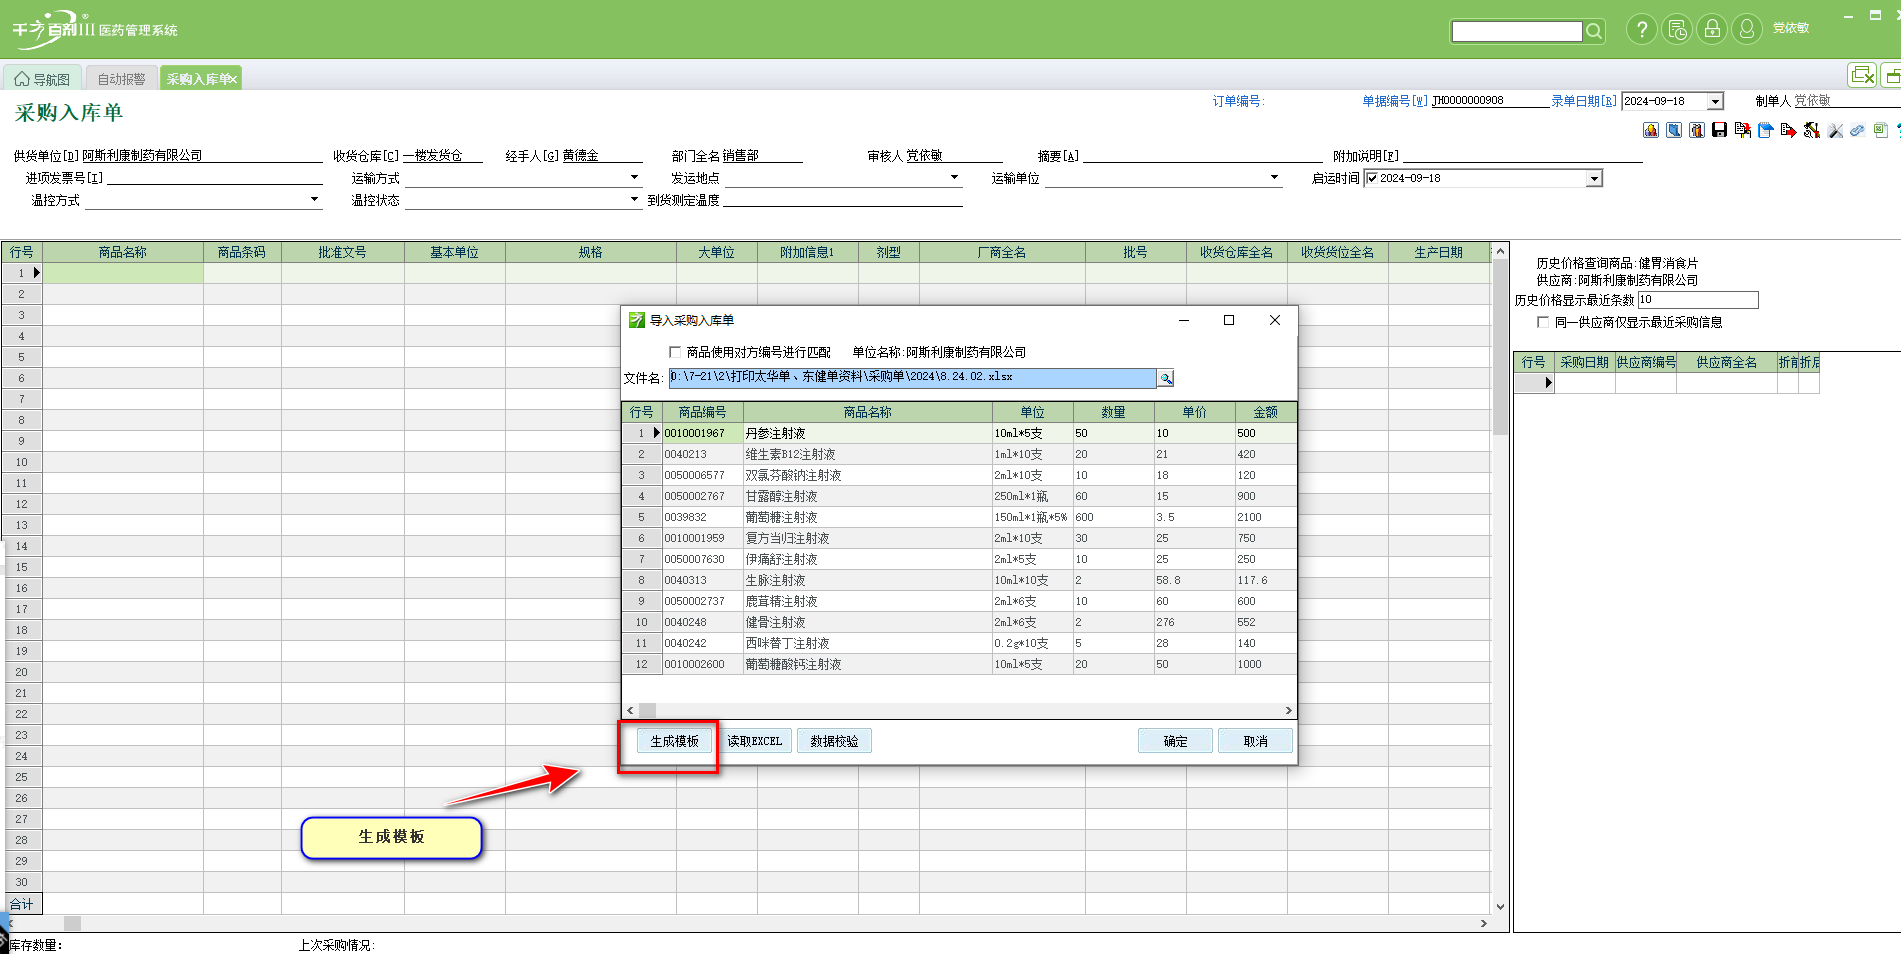Expand the 运输方式 dropdown

click(634, 178)
